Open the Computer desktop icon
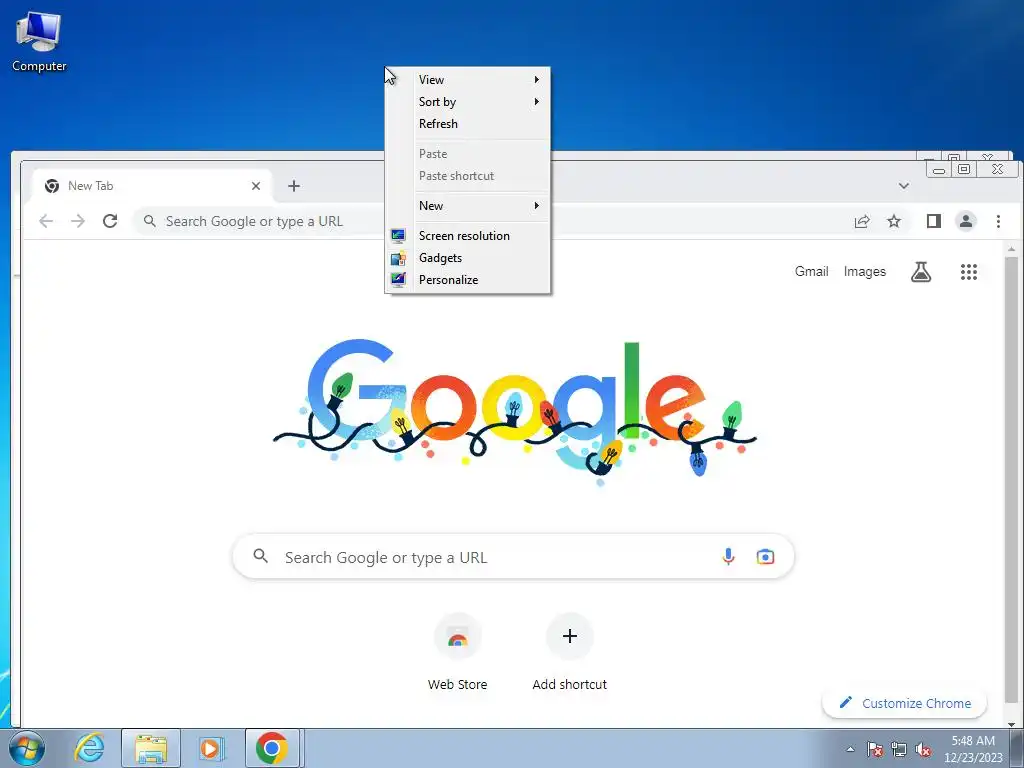This screenshot has height=768, width=1024. (39, 41)
